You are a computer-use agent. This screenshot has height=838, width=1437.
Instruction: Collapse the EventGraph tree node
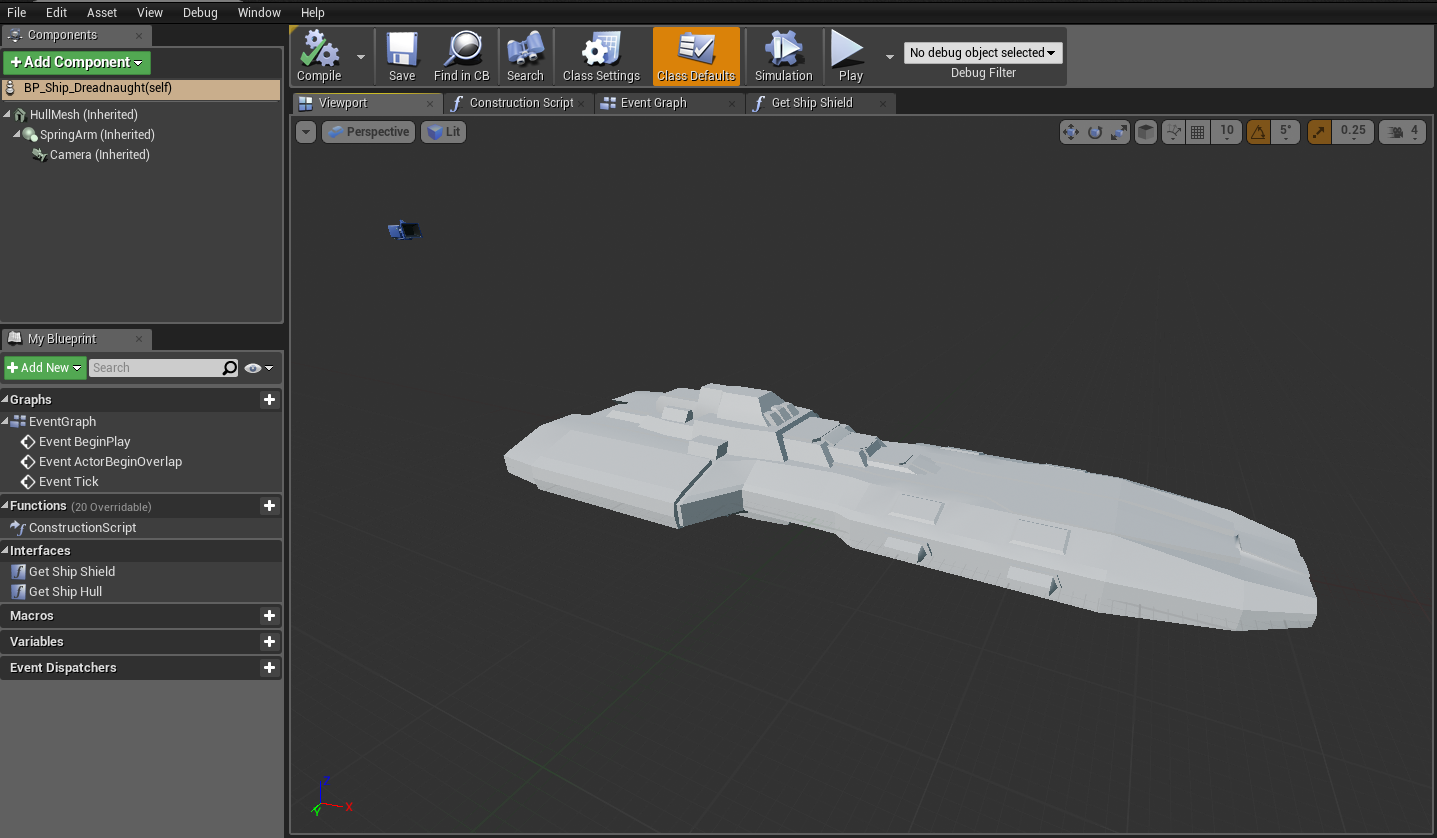(5, 422)
